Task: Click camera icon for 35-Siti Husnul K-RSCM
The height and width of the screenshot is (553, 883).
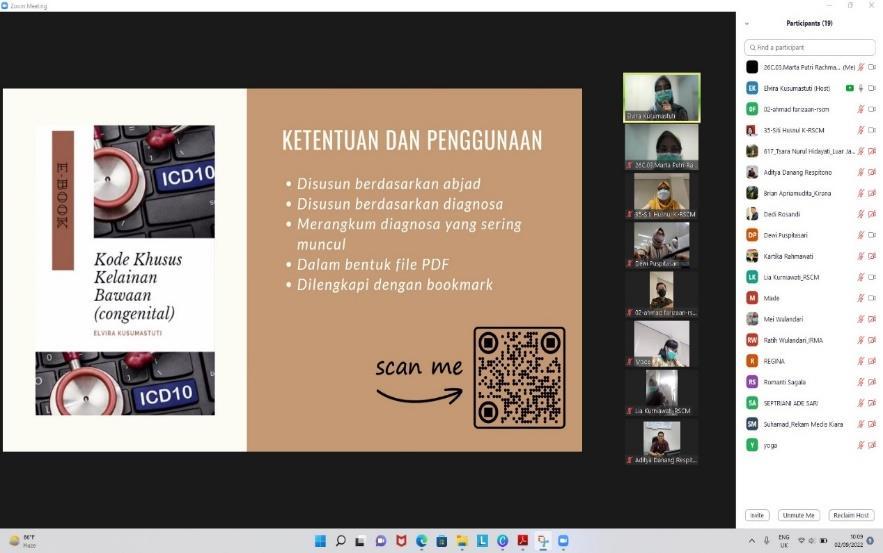Action: tap(872, 130)
